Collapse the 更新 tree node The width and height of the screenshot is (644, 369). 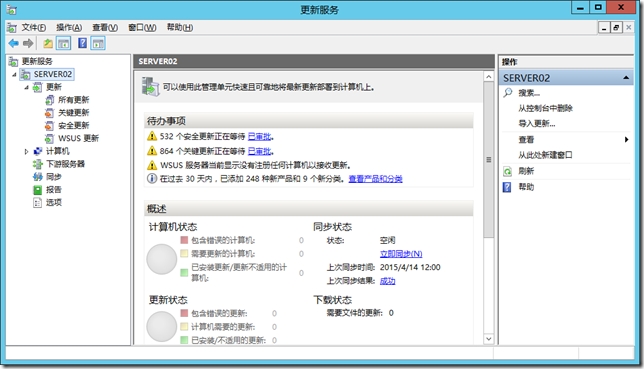click(x=26, y=87)
